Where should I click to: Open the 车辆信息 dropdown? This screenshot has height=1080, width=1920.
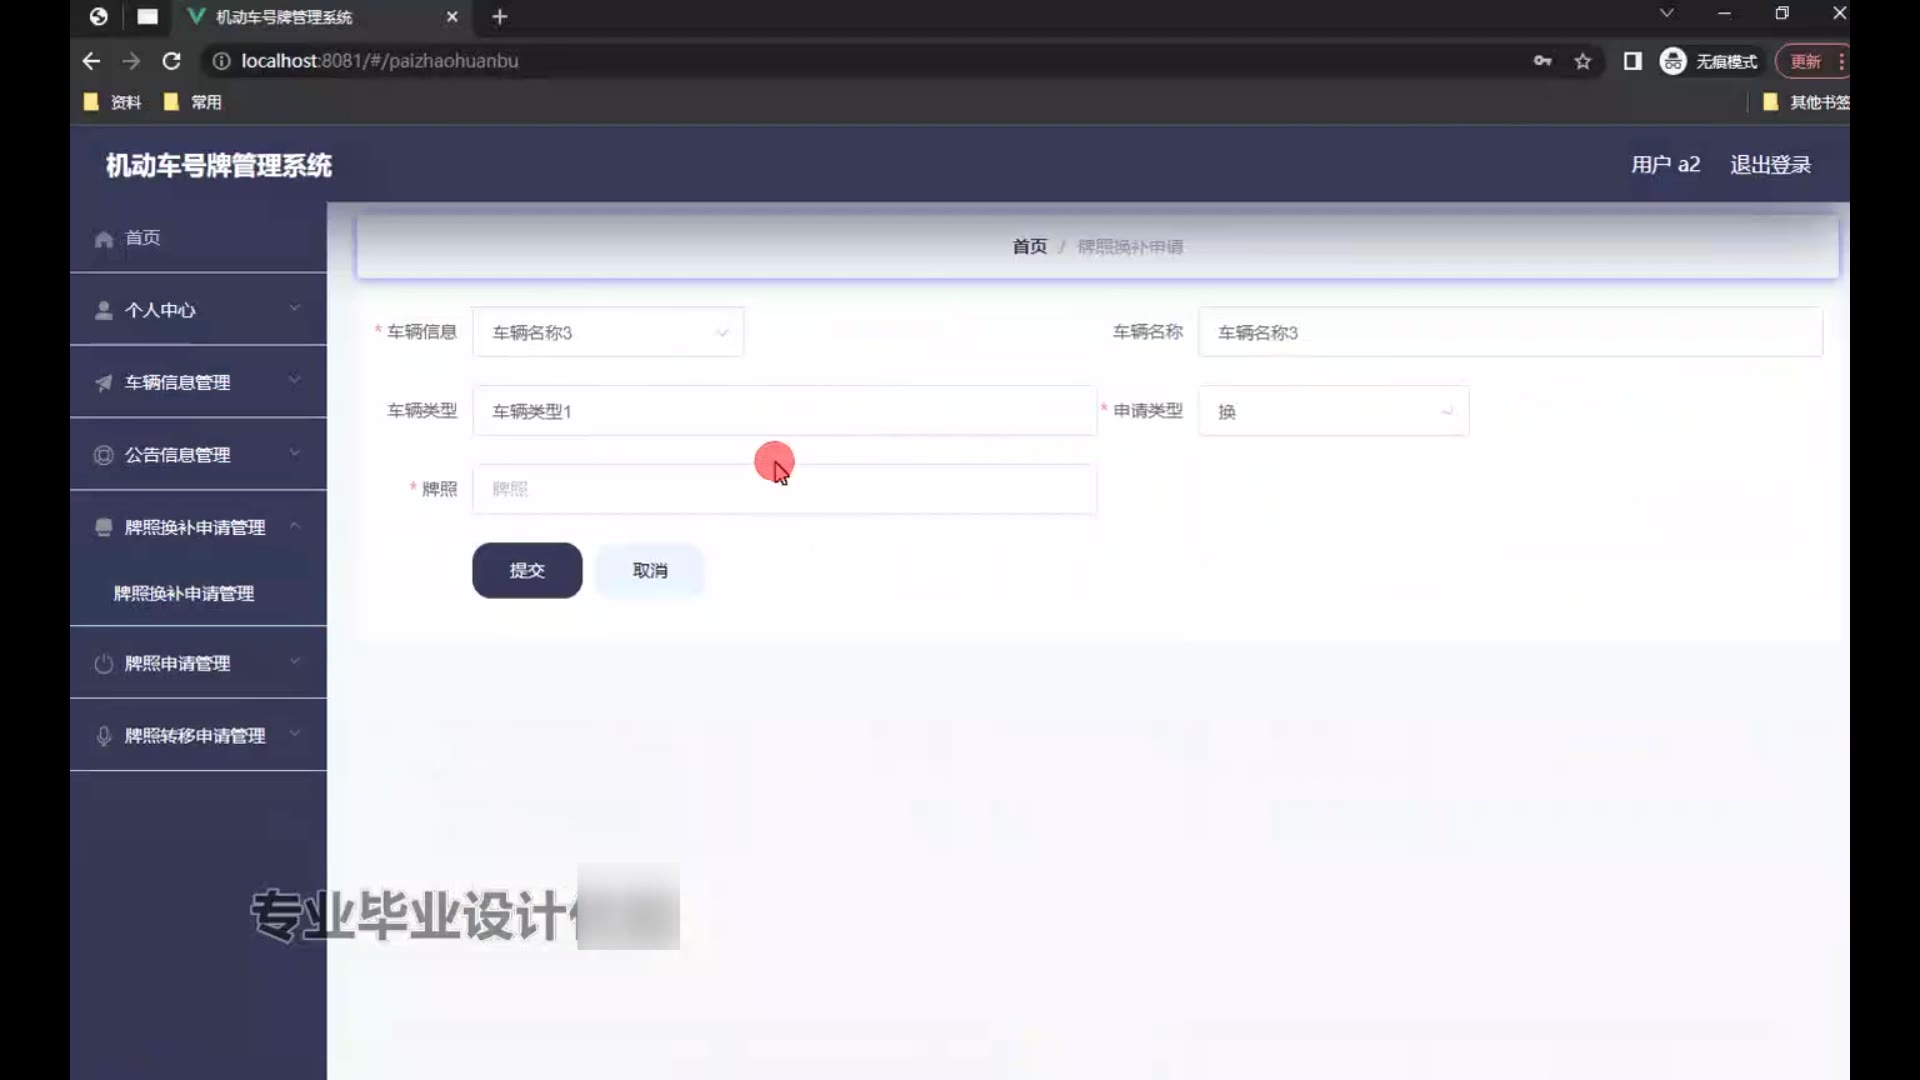607,332
